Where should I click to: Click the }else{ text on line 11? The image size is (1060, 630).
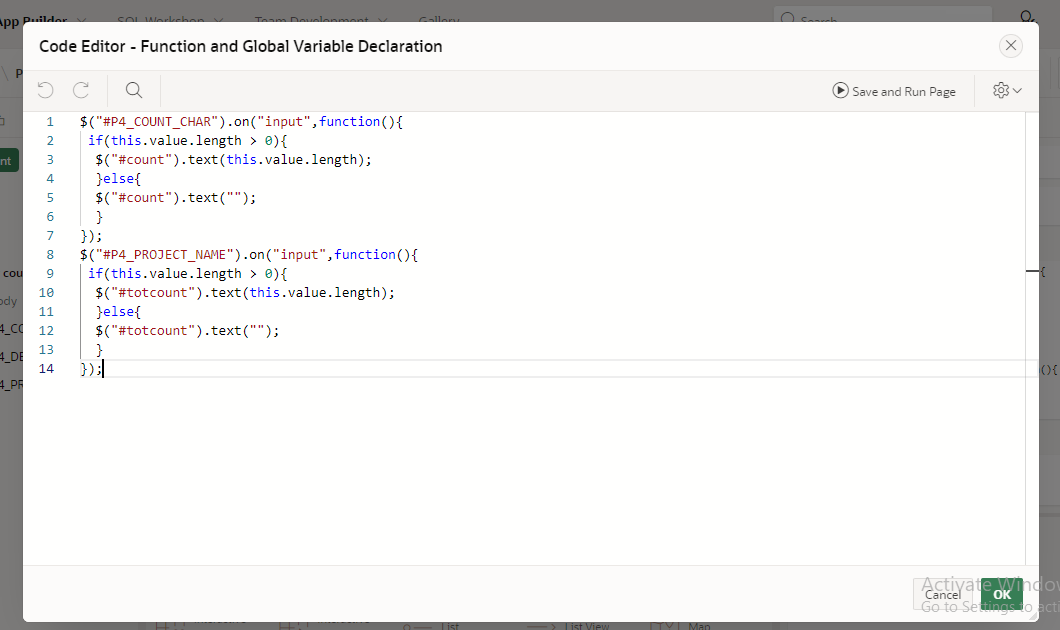click(x=118, y=312)
